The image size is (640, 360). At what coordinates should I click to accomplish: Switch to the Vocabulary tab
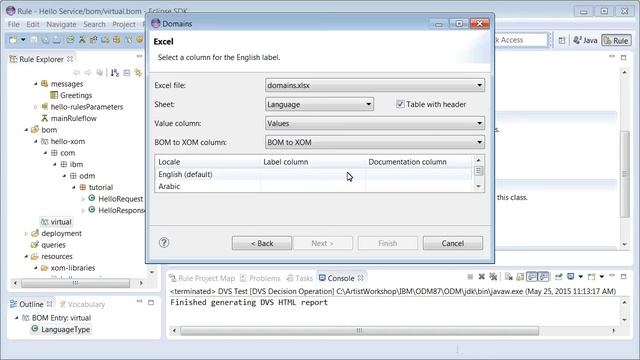[82, 304]
